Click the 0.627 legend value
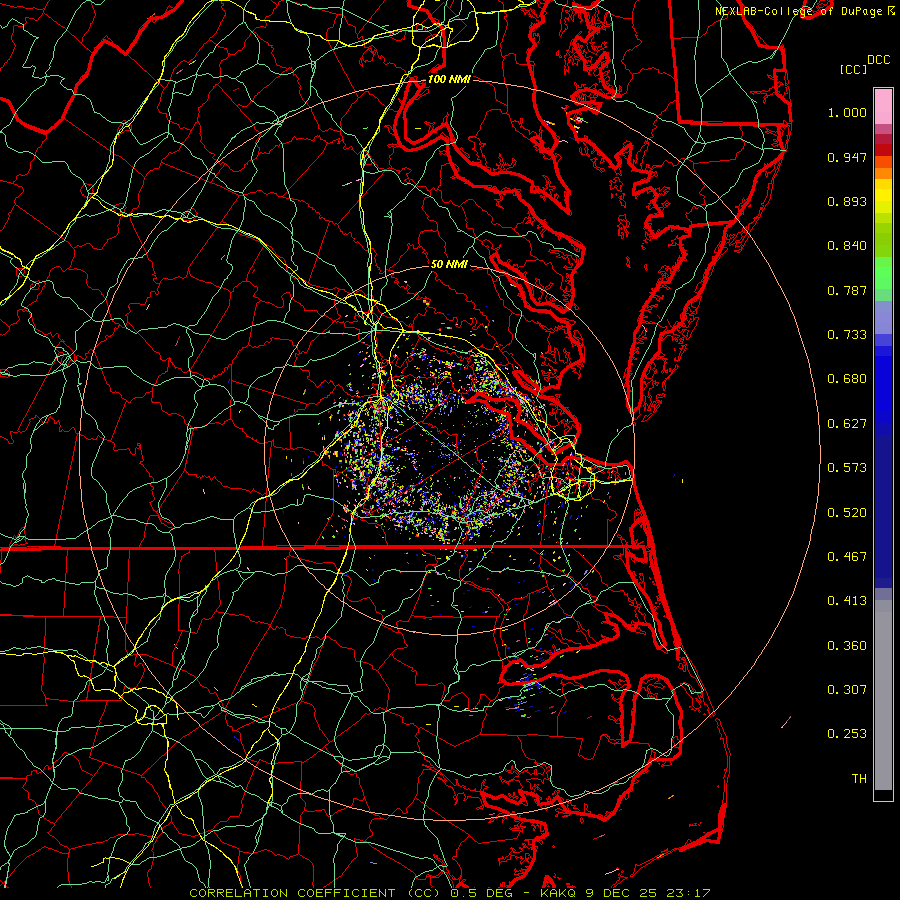Viewport: 900px width, 900px height. (x=847, y=424)
